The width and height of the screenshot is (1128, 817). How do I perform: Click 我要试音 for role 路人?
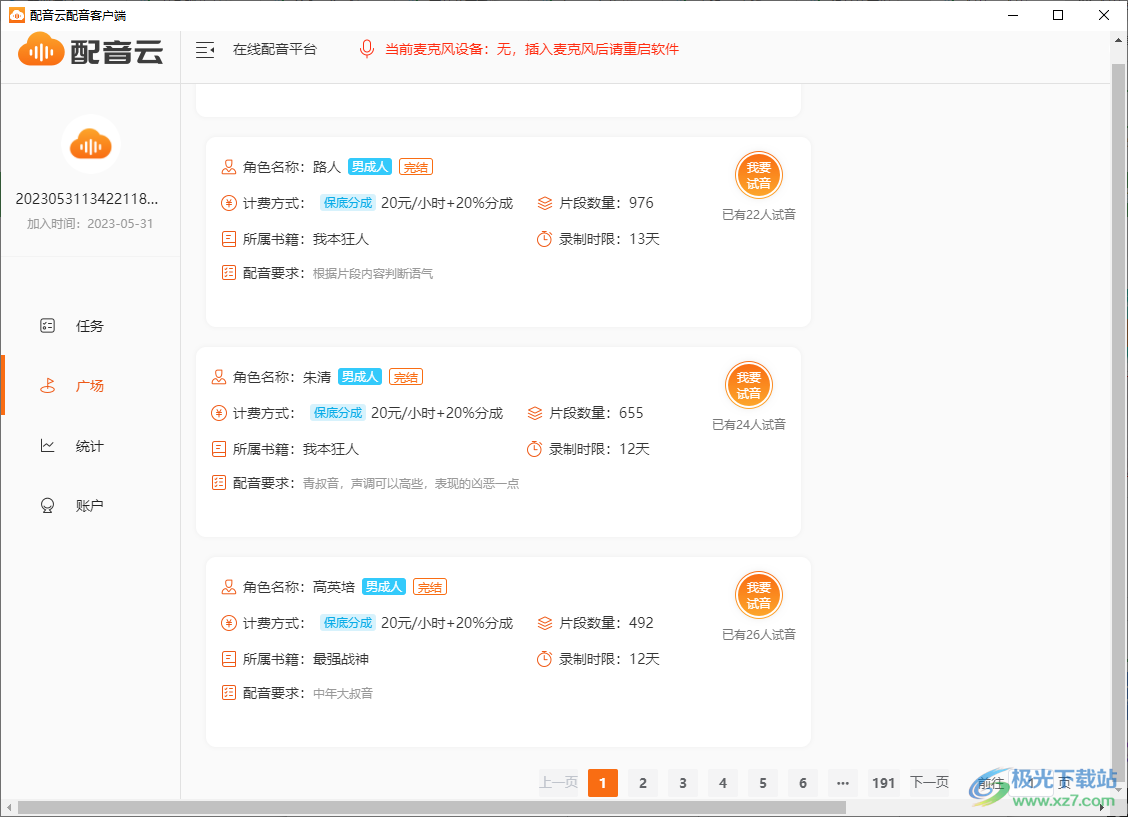click(x=759, y=175)
